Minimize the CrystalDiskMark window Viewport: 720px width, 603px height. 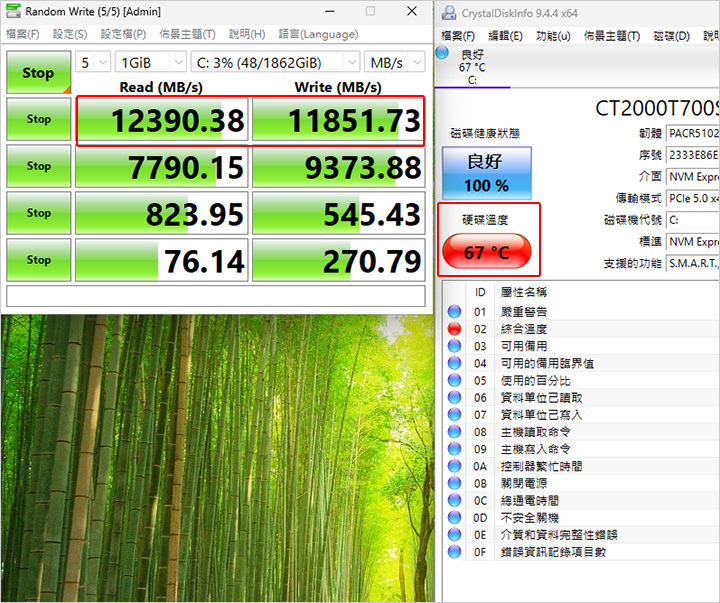(x=330, y=11)
